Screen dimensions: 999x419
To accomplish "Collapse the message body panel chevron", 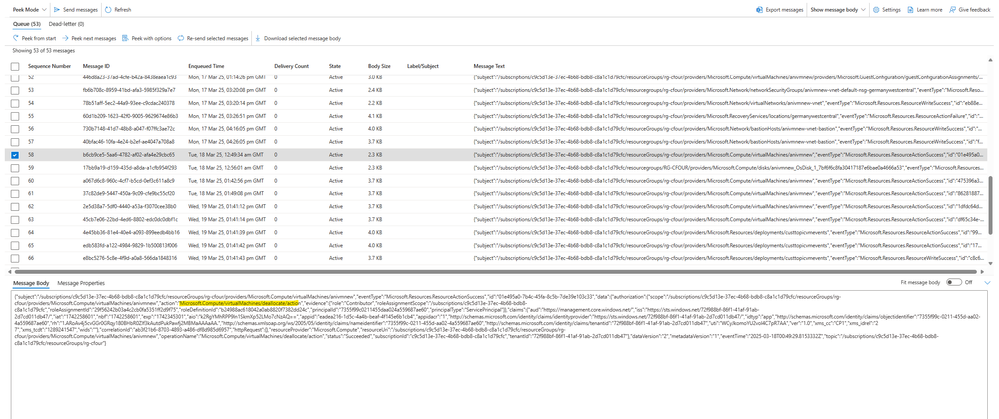I will click(988, 282).
